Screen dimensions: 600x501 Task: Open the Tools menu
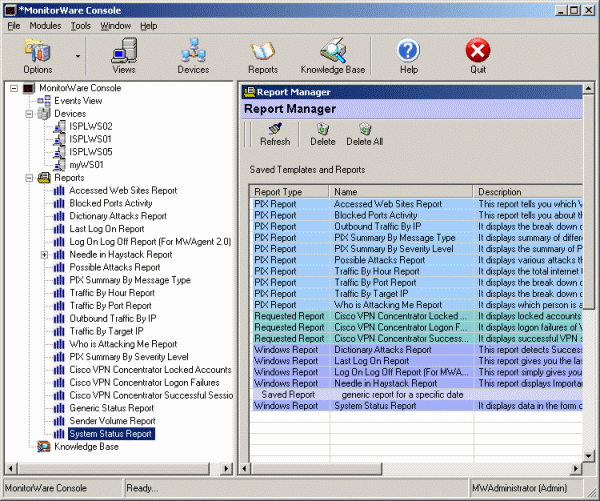[x=81, y=25]
